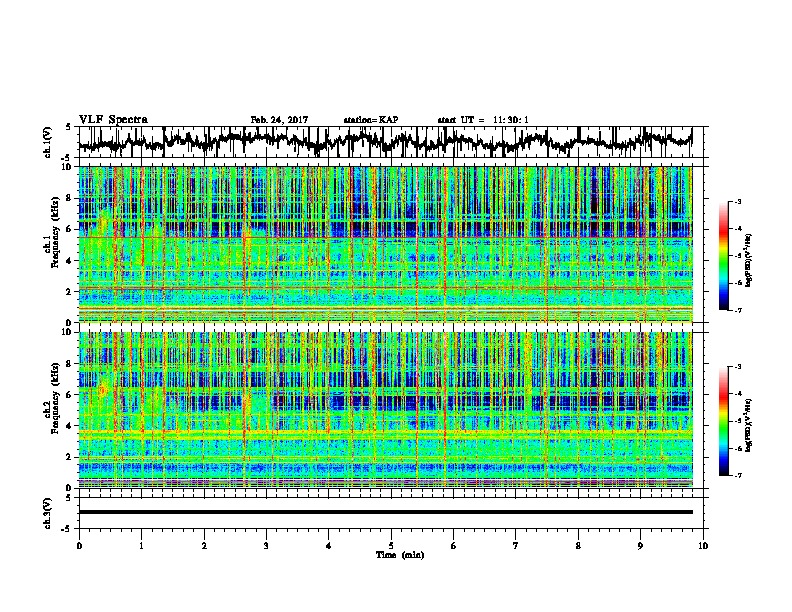This screenshot has width=792, height=612.
Task: Click the "start UT = 11:30: 1" text
Action: pyautogui.click(x=483, y=120)
